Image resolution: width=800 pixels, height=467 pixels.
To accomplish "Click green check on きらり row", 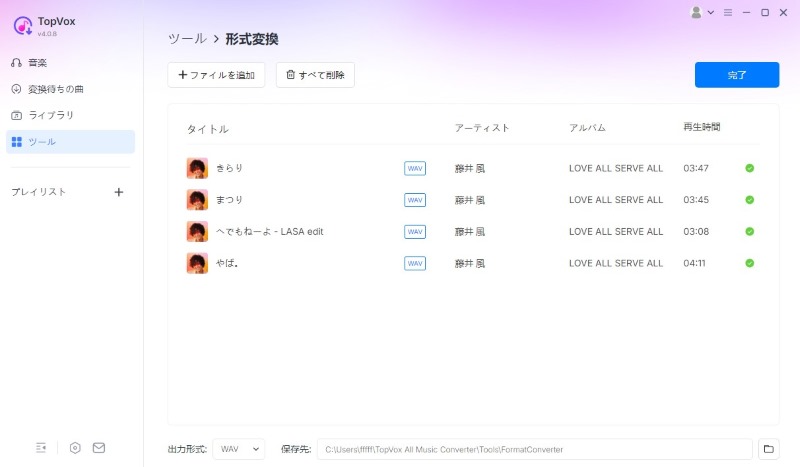I will tap(749, 168).
